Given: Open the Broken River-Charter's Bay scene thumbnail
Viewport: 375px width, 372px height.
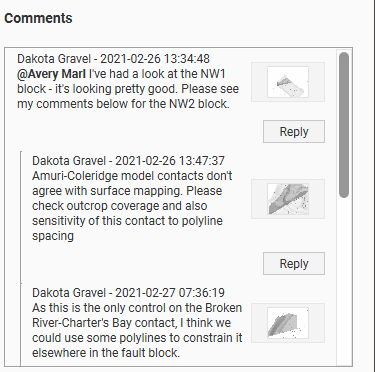Looking at the screenshot, I should tap(288, 323).
